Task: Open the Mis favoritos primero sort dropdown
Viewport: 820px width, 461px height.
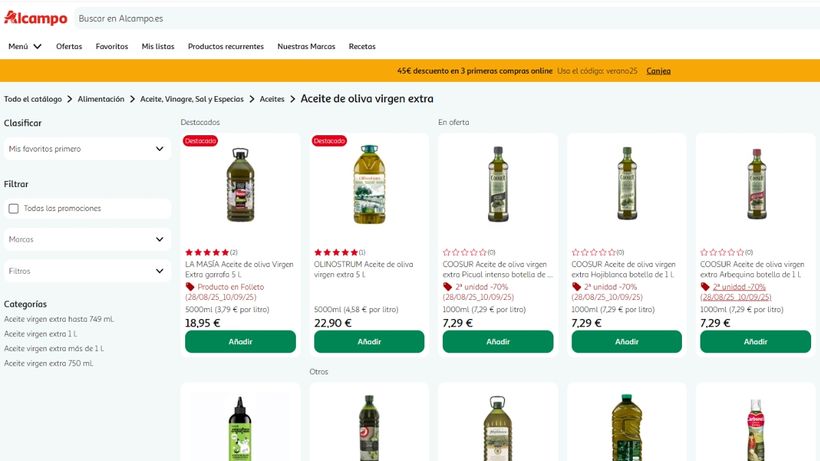Action: click(x=86, y=149)
